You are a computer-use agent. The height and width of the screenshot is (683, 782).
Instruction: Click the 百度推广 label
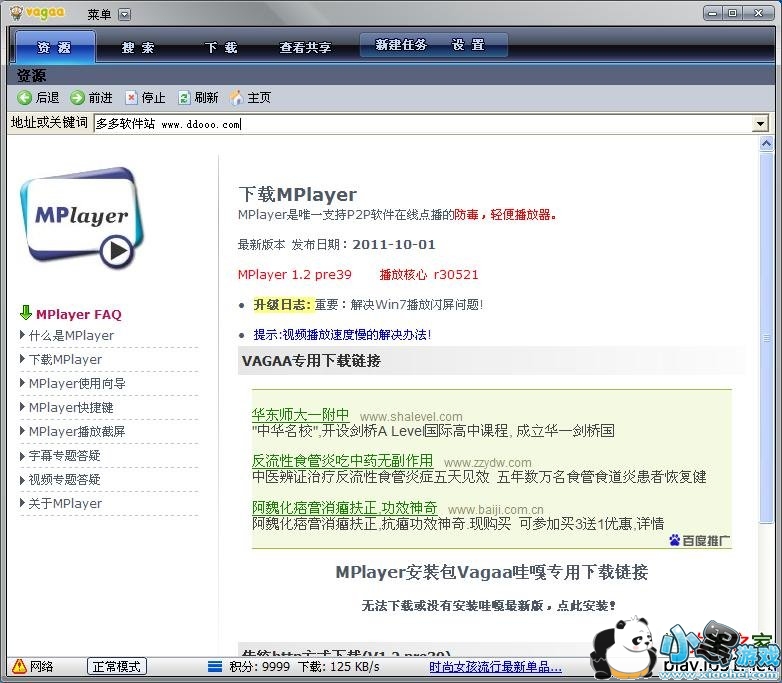[706, 540]
